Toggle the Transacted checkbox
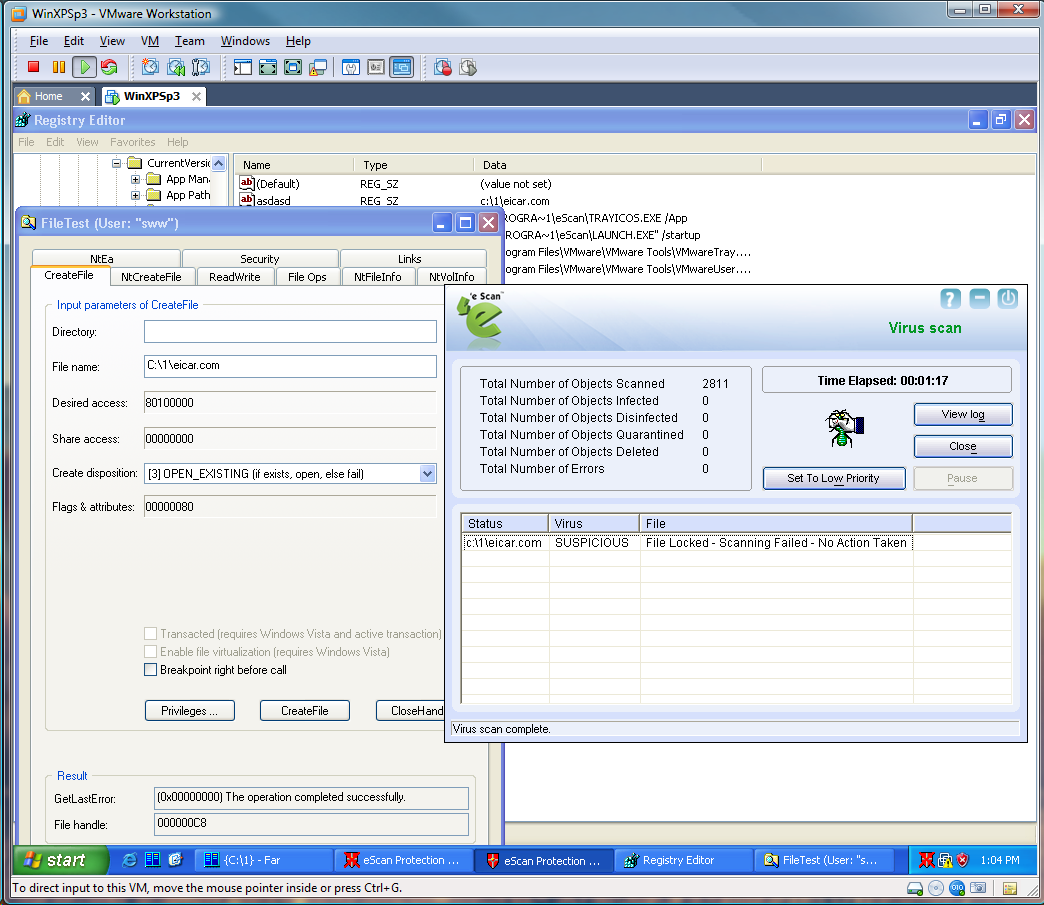The width and height of the screenshot is (1044, 905). [151, 634]
